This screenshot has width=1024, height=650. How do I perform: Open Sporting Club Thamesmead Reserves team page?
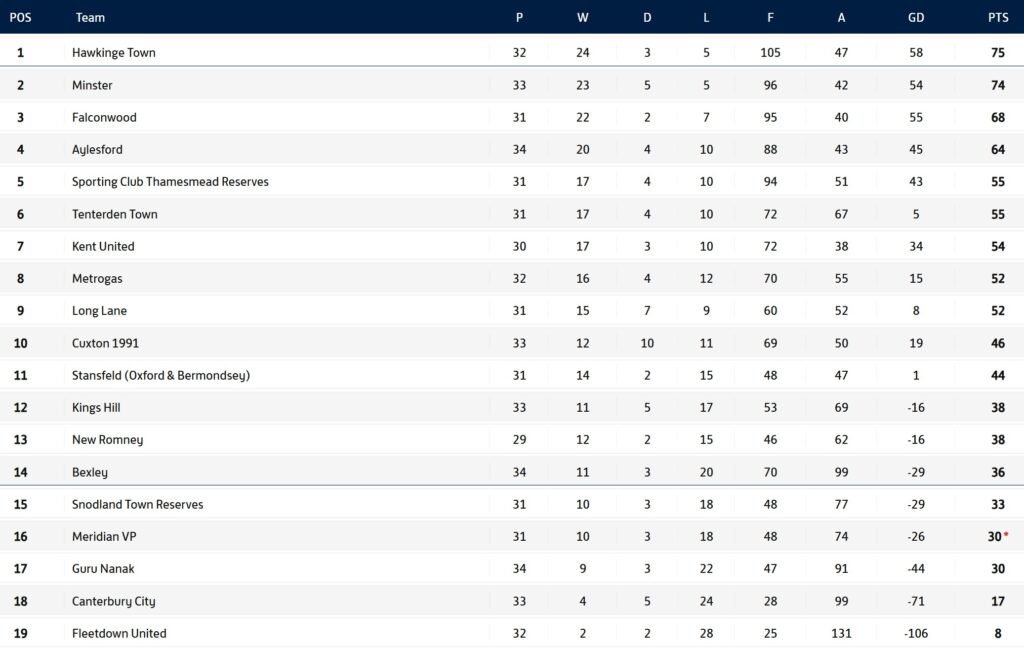pos(170,182)
